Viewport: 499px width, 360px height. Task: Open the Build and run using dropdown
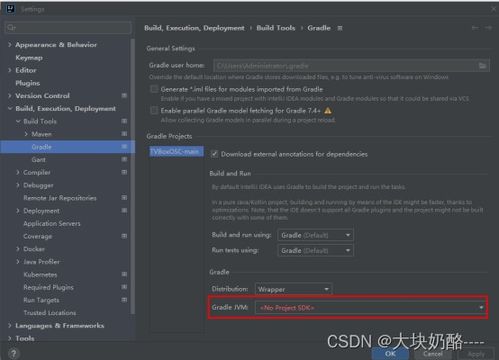[315, 235]
